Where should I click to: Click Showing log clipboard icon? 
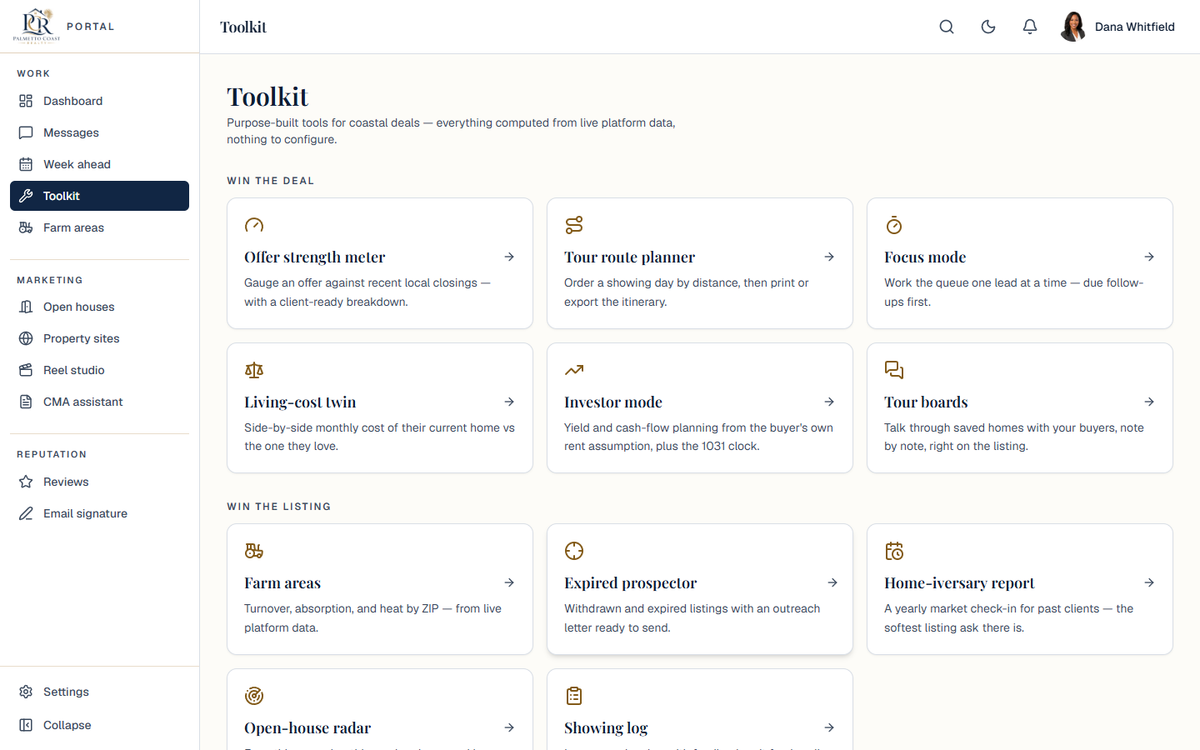(x=574, y=696)
